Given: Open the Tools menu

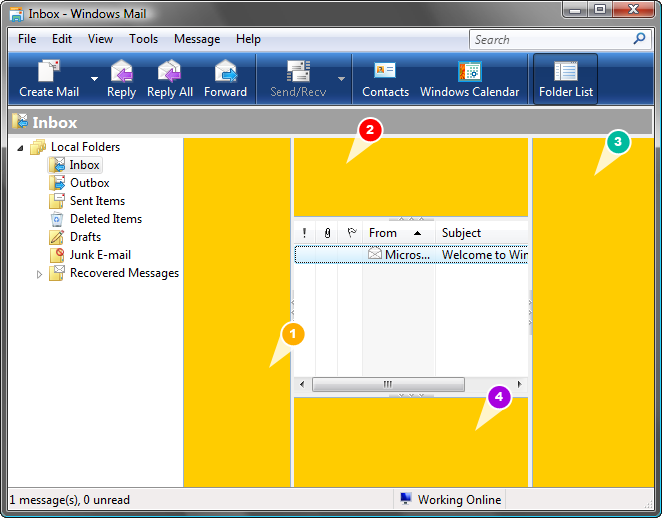Looking at the screenshot, I should coord(144,39).
